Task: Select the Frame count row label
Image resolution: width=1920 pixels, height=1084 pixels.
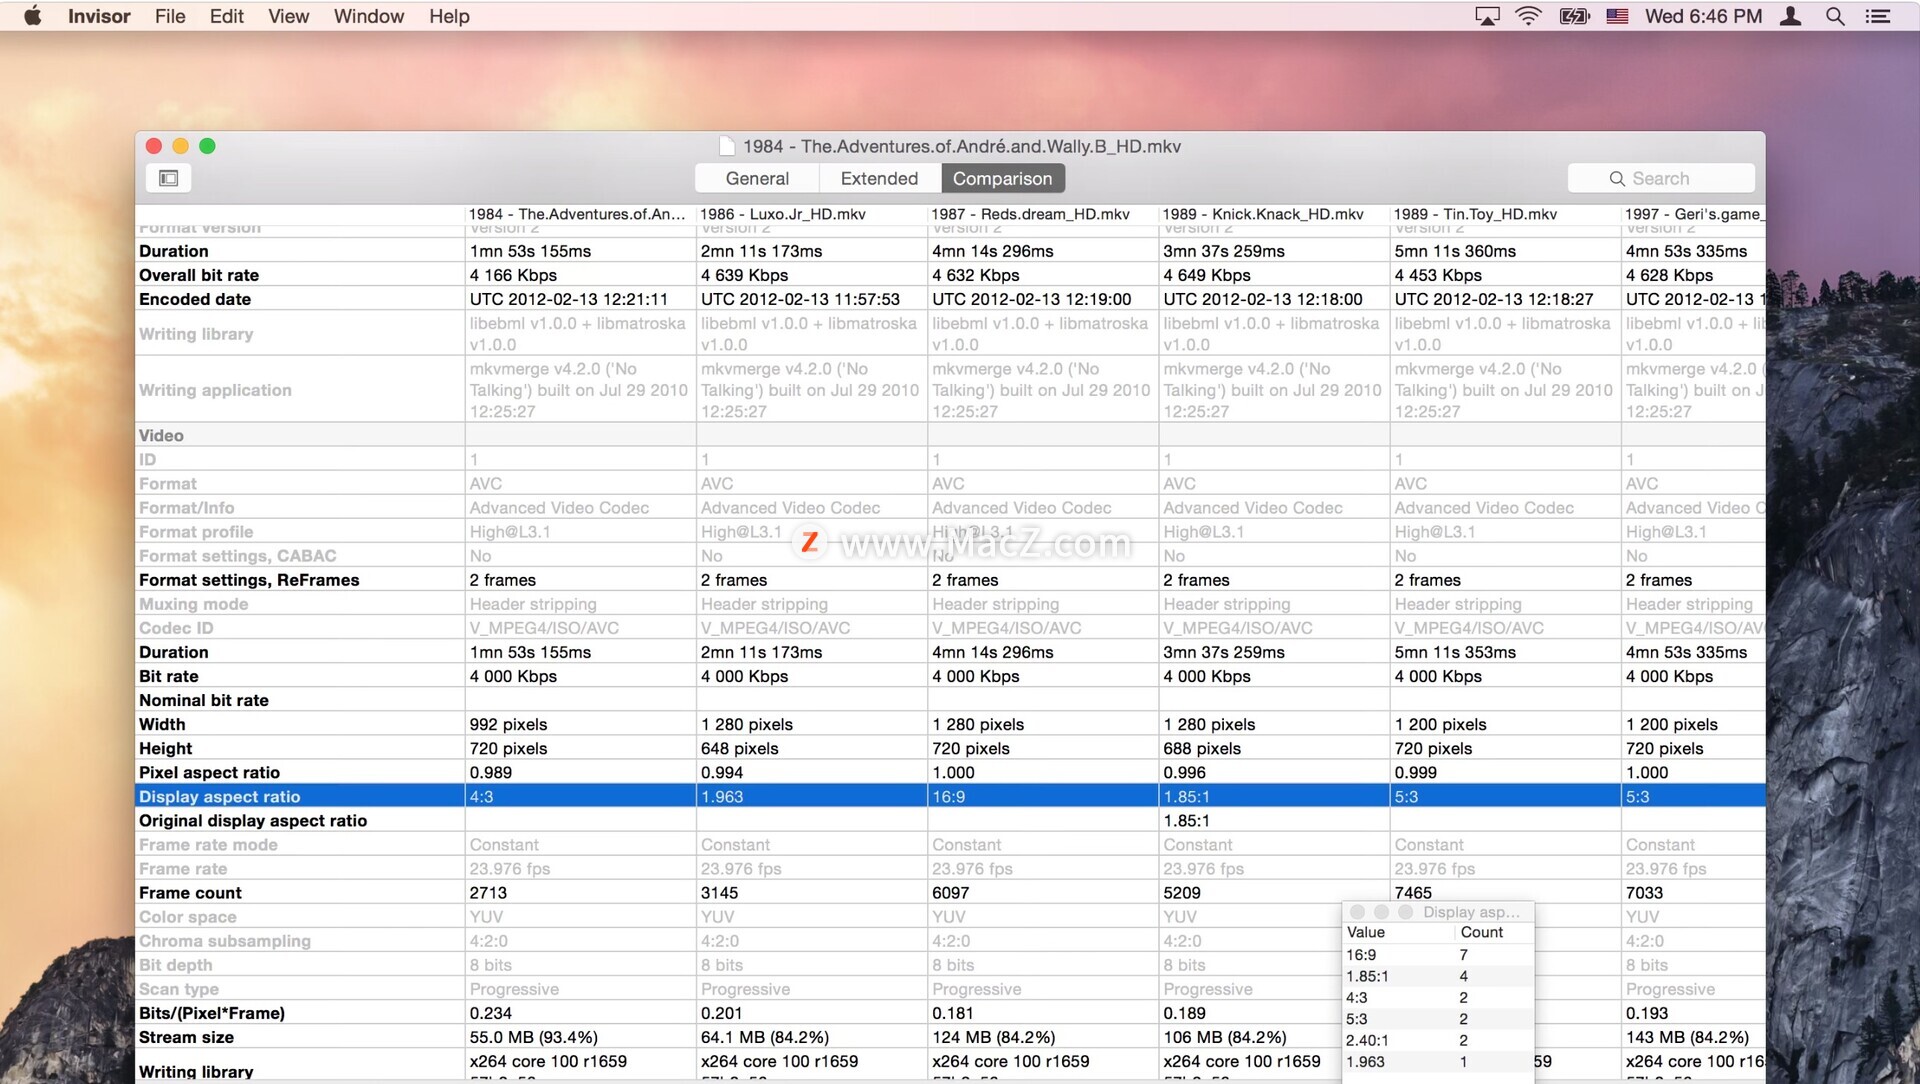Action: point(190,893)
